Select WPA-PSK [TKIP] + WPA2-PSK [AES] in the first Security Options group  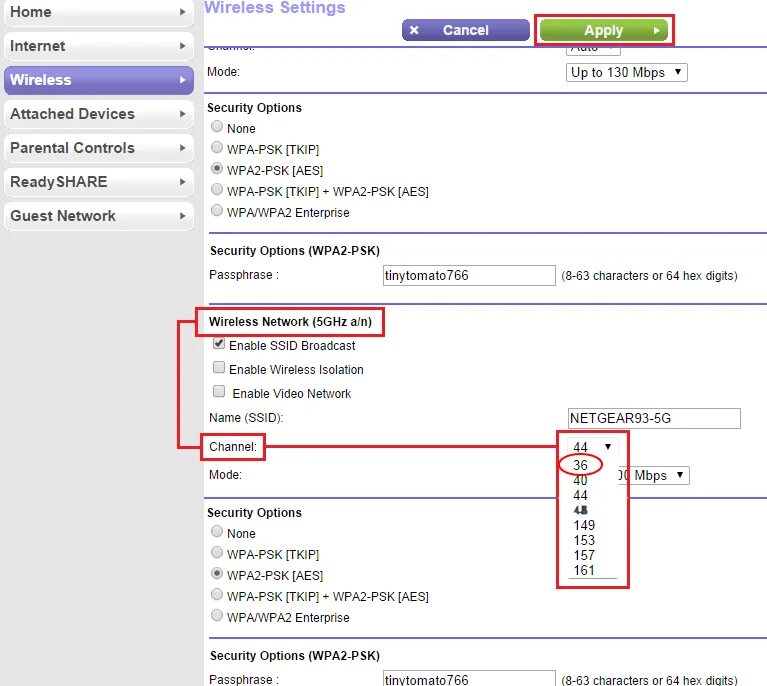click(217, 190)
